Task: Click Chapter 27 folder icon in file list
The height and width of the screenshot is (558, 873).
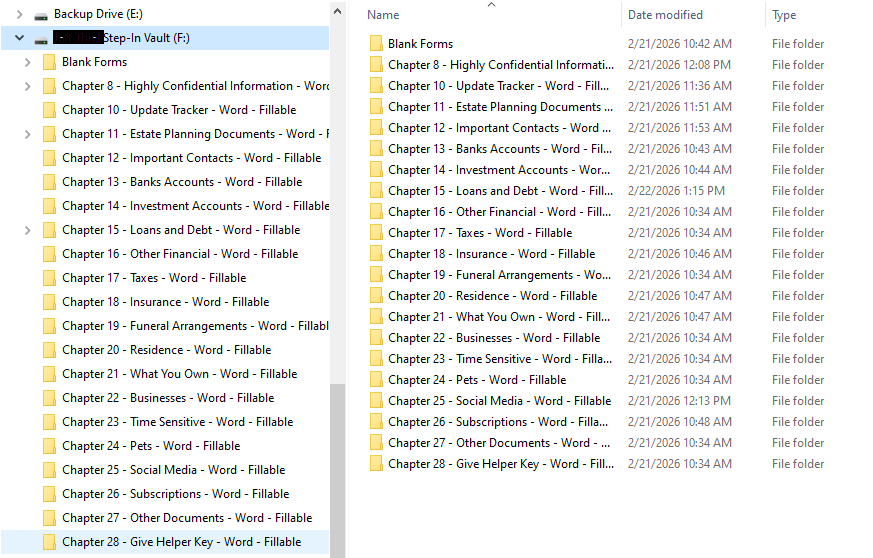Action: pos(376,443)
